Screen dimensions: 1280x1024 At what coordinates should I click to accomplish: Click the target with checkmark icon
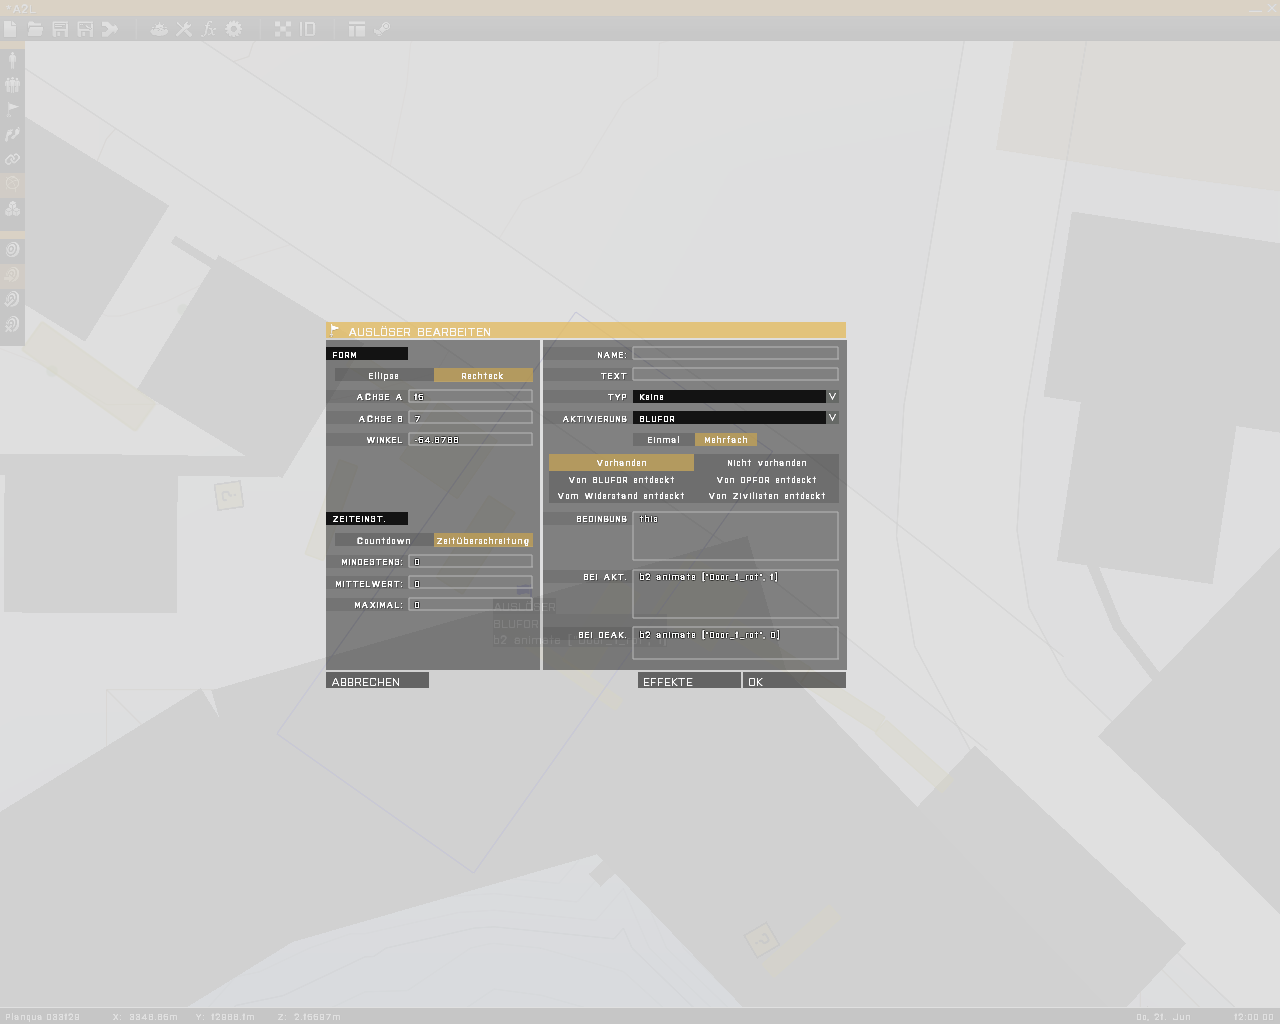(x=12, y=299)
